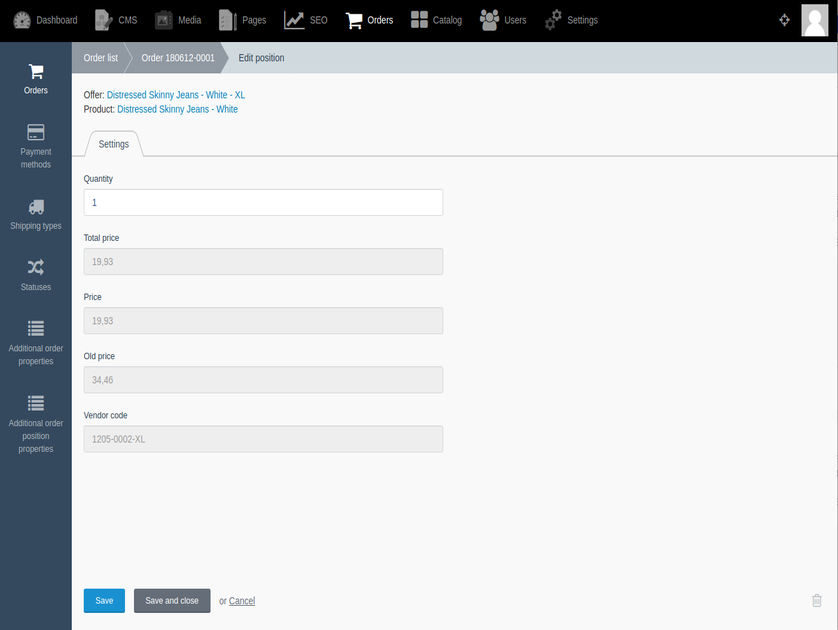Open the SEO chart icon
This screenshot has height=630, width=838.
click(x=294, y=20)
